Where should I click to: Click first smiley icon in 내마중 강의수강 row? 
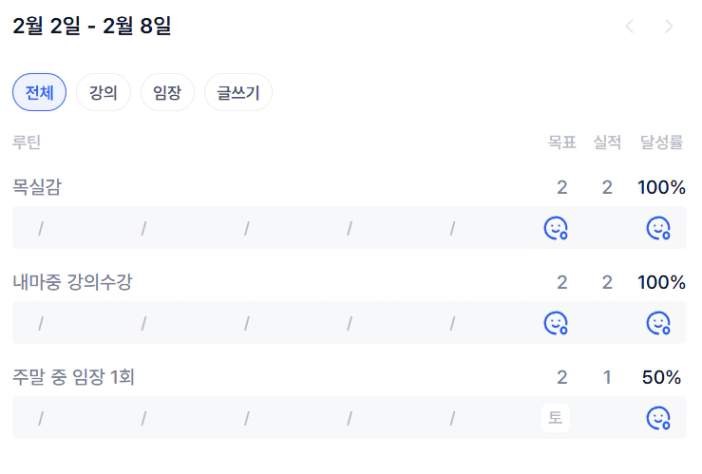(x=555, y=323)
